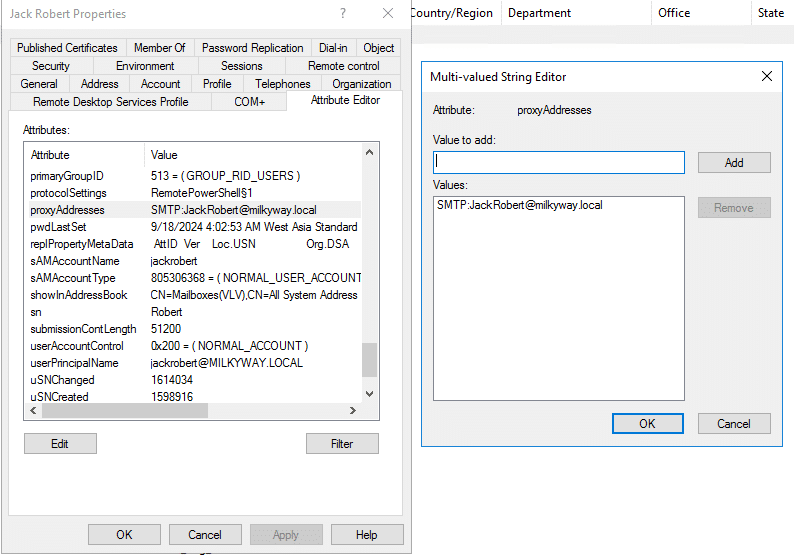Viewport: 794px width, 556px height.
Task: Click the Edit button under attributes list
Action: [60, 444]
